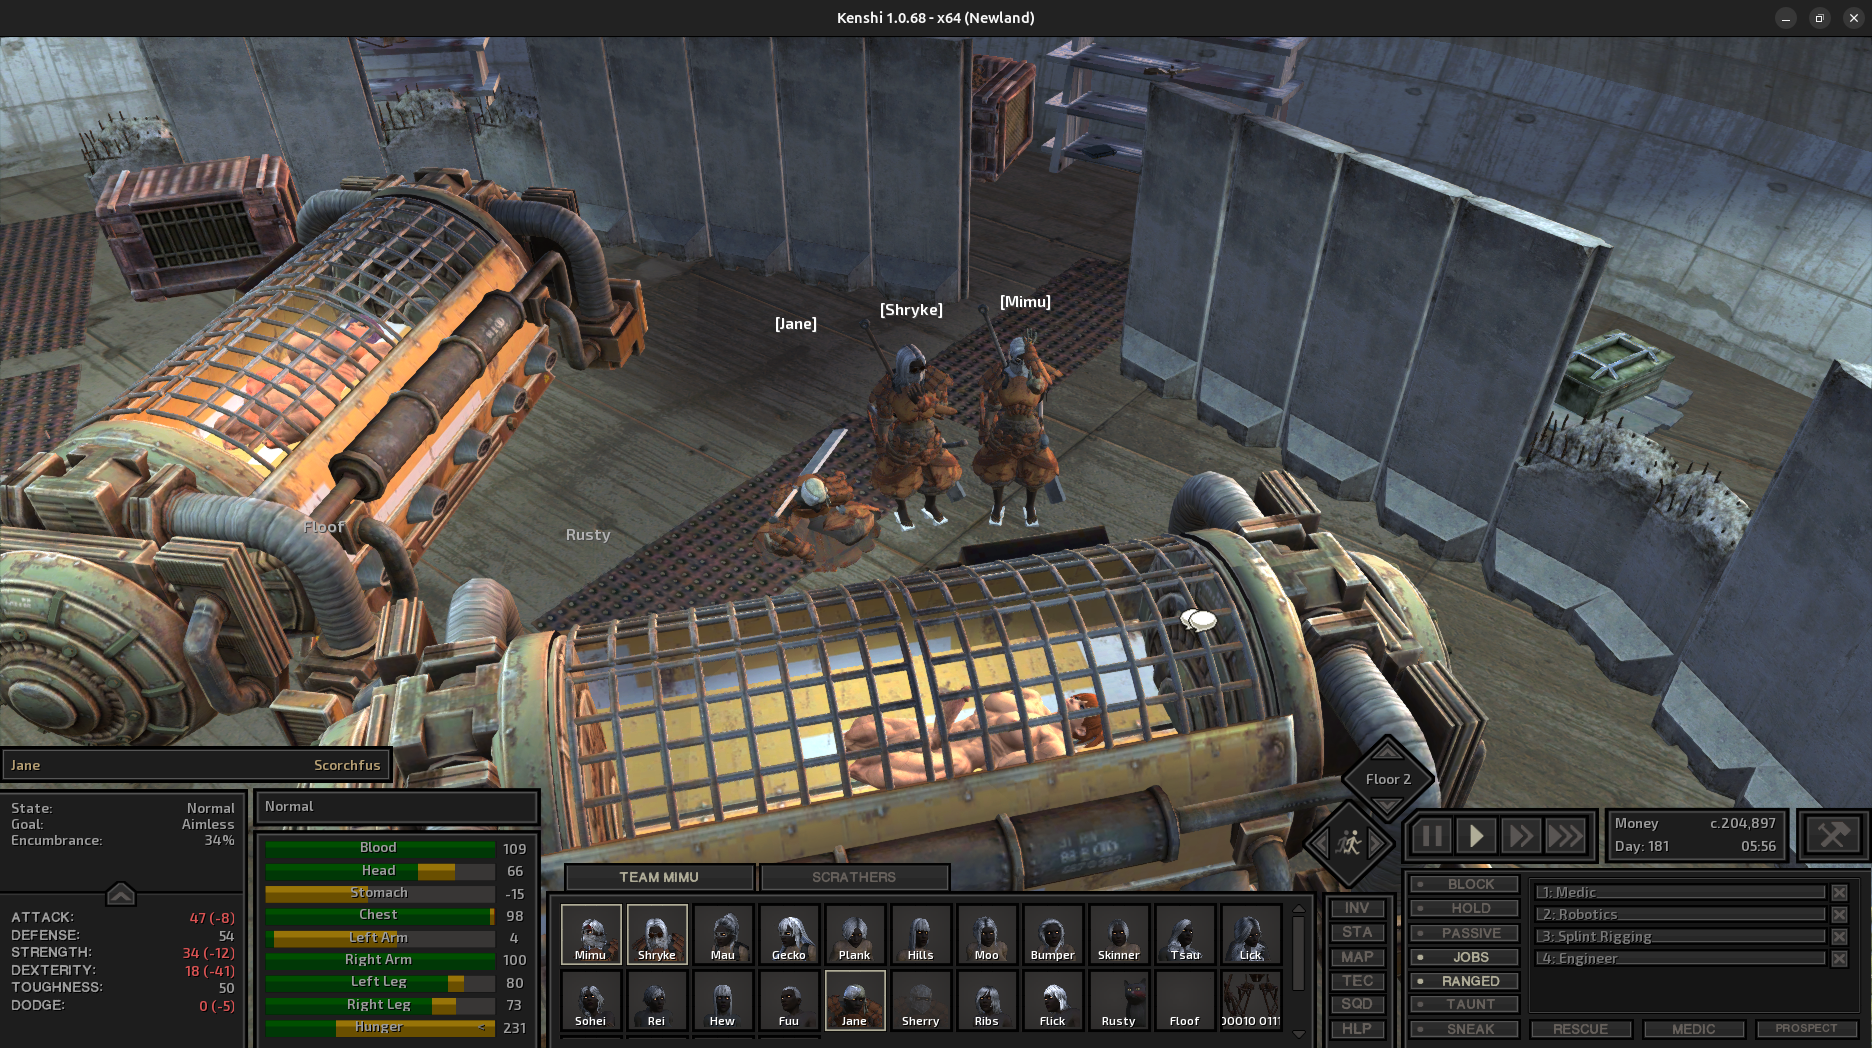
Task: Select Rei's portrait
Action: (x=656, y=1000)
